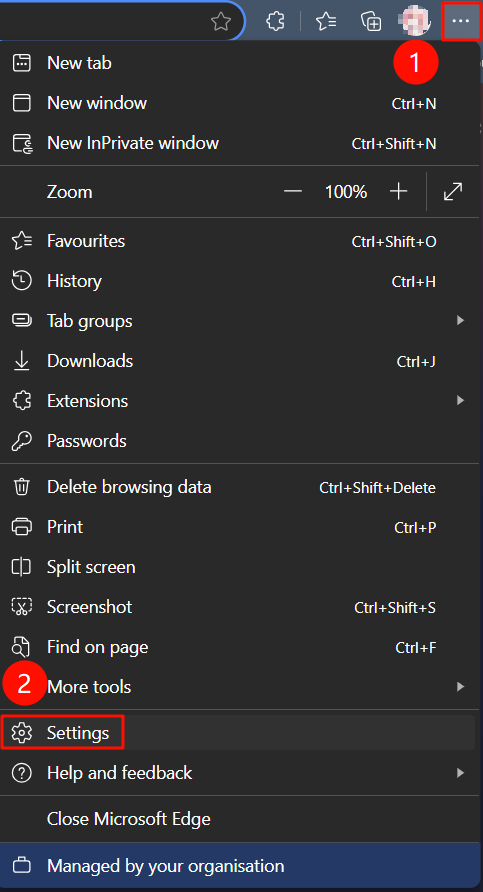The image size is (483, 892).
Task: Open the Collections toolbar icon
Action: pyautogui.click(x=371, y=22)
